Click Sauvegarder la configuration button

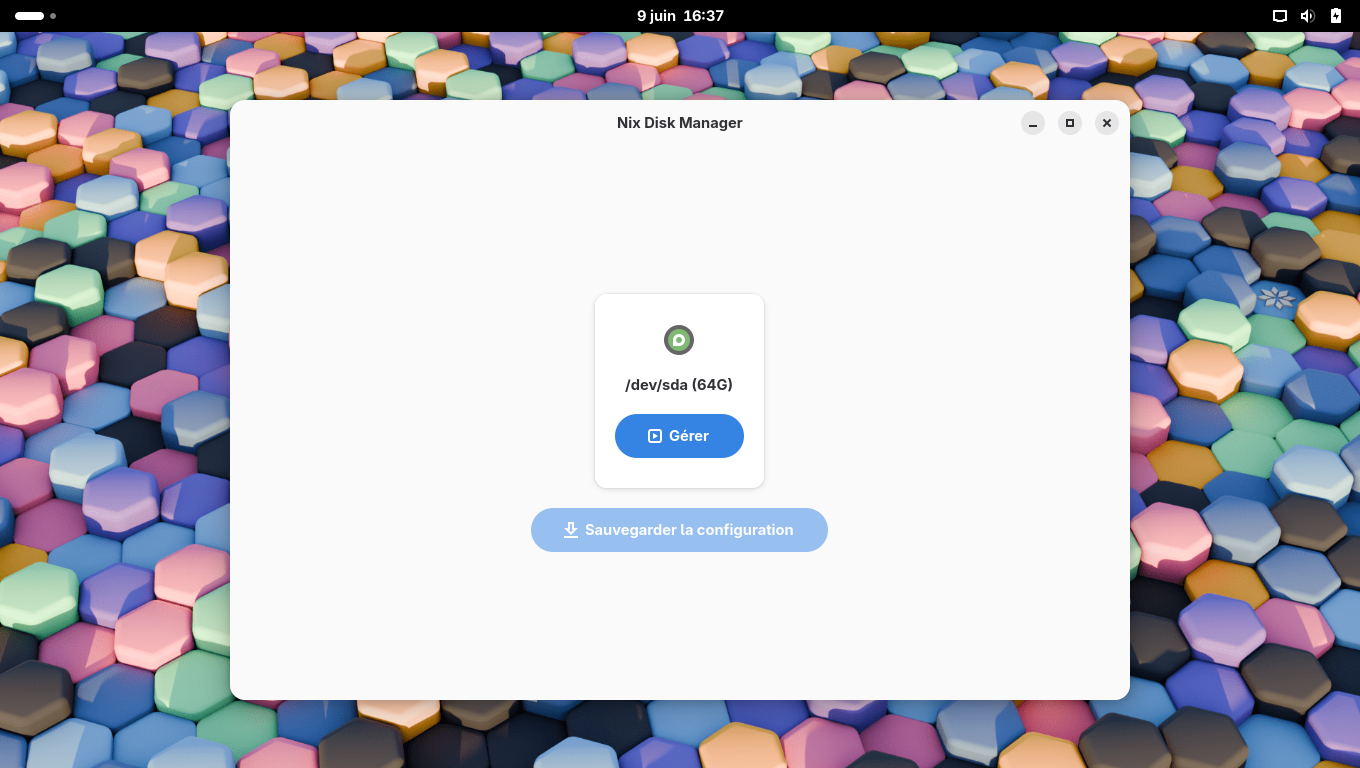click(x=679, y=530)
